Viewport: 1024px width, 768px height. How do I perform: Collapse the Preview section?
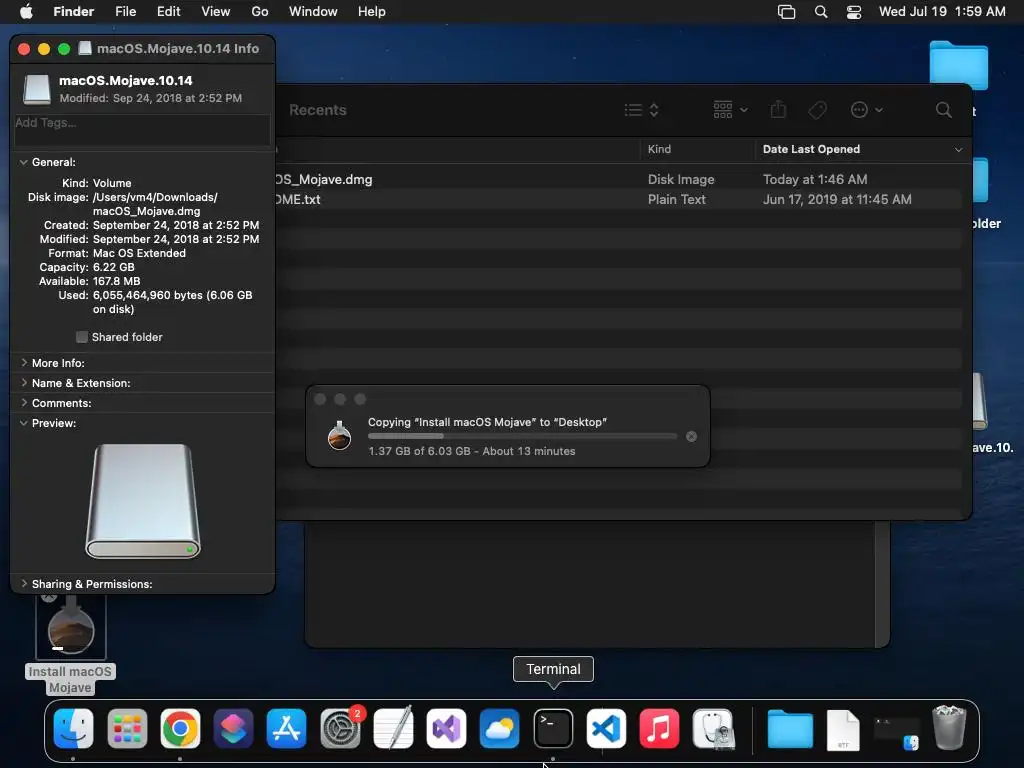tap(24, 423)
